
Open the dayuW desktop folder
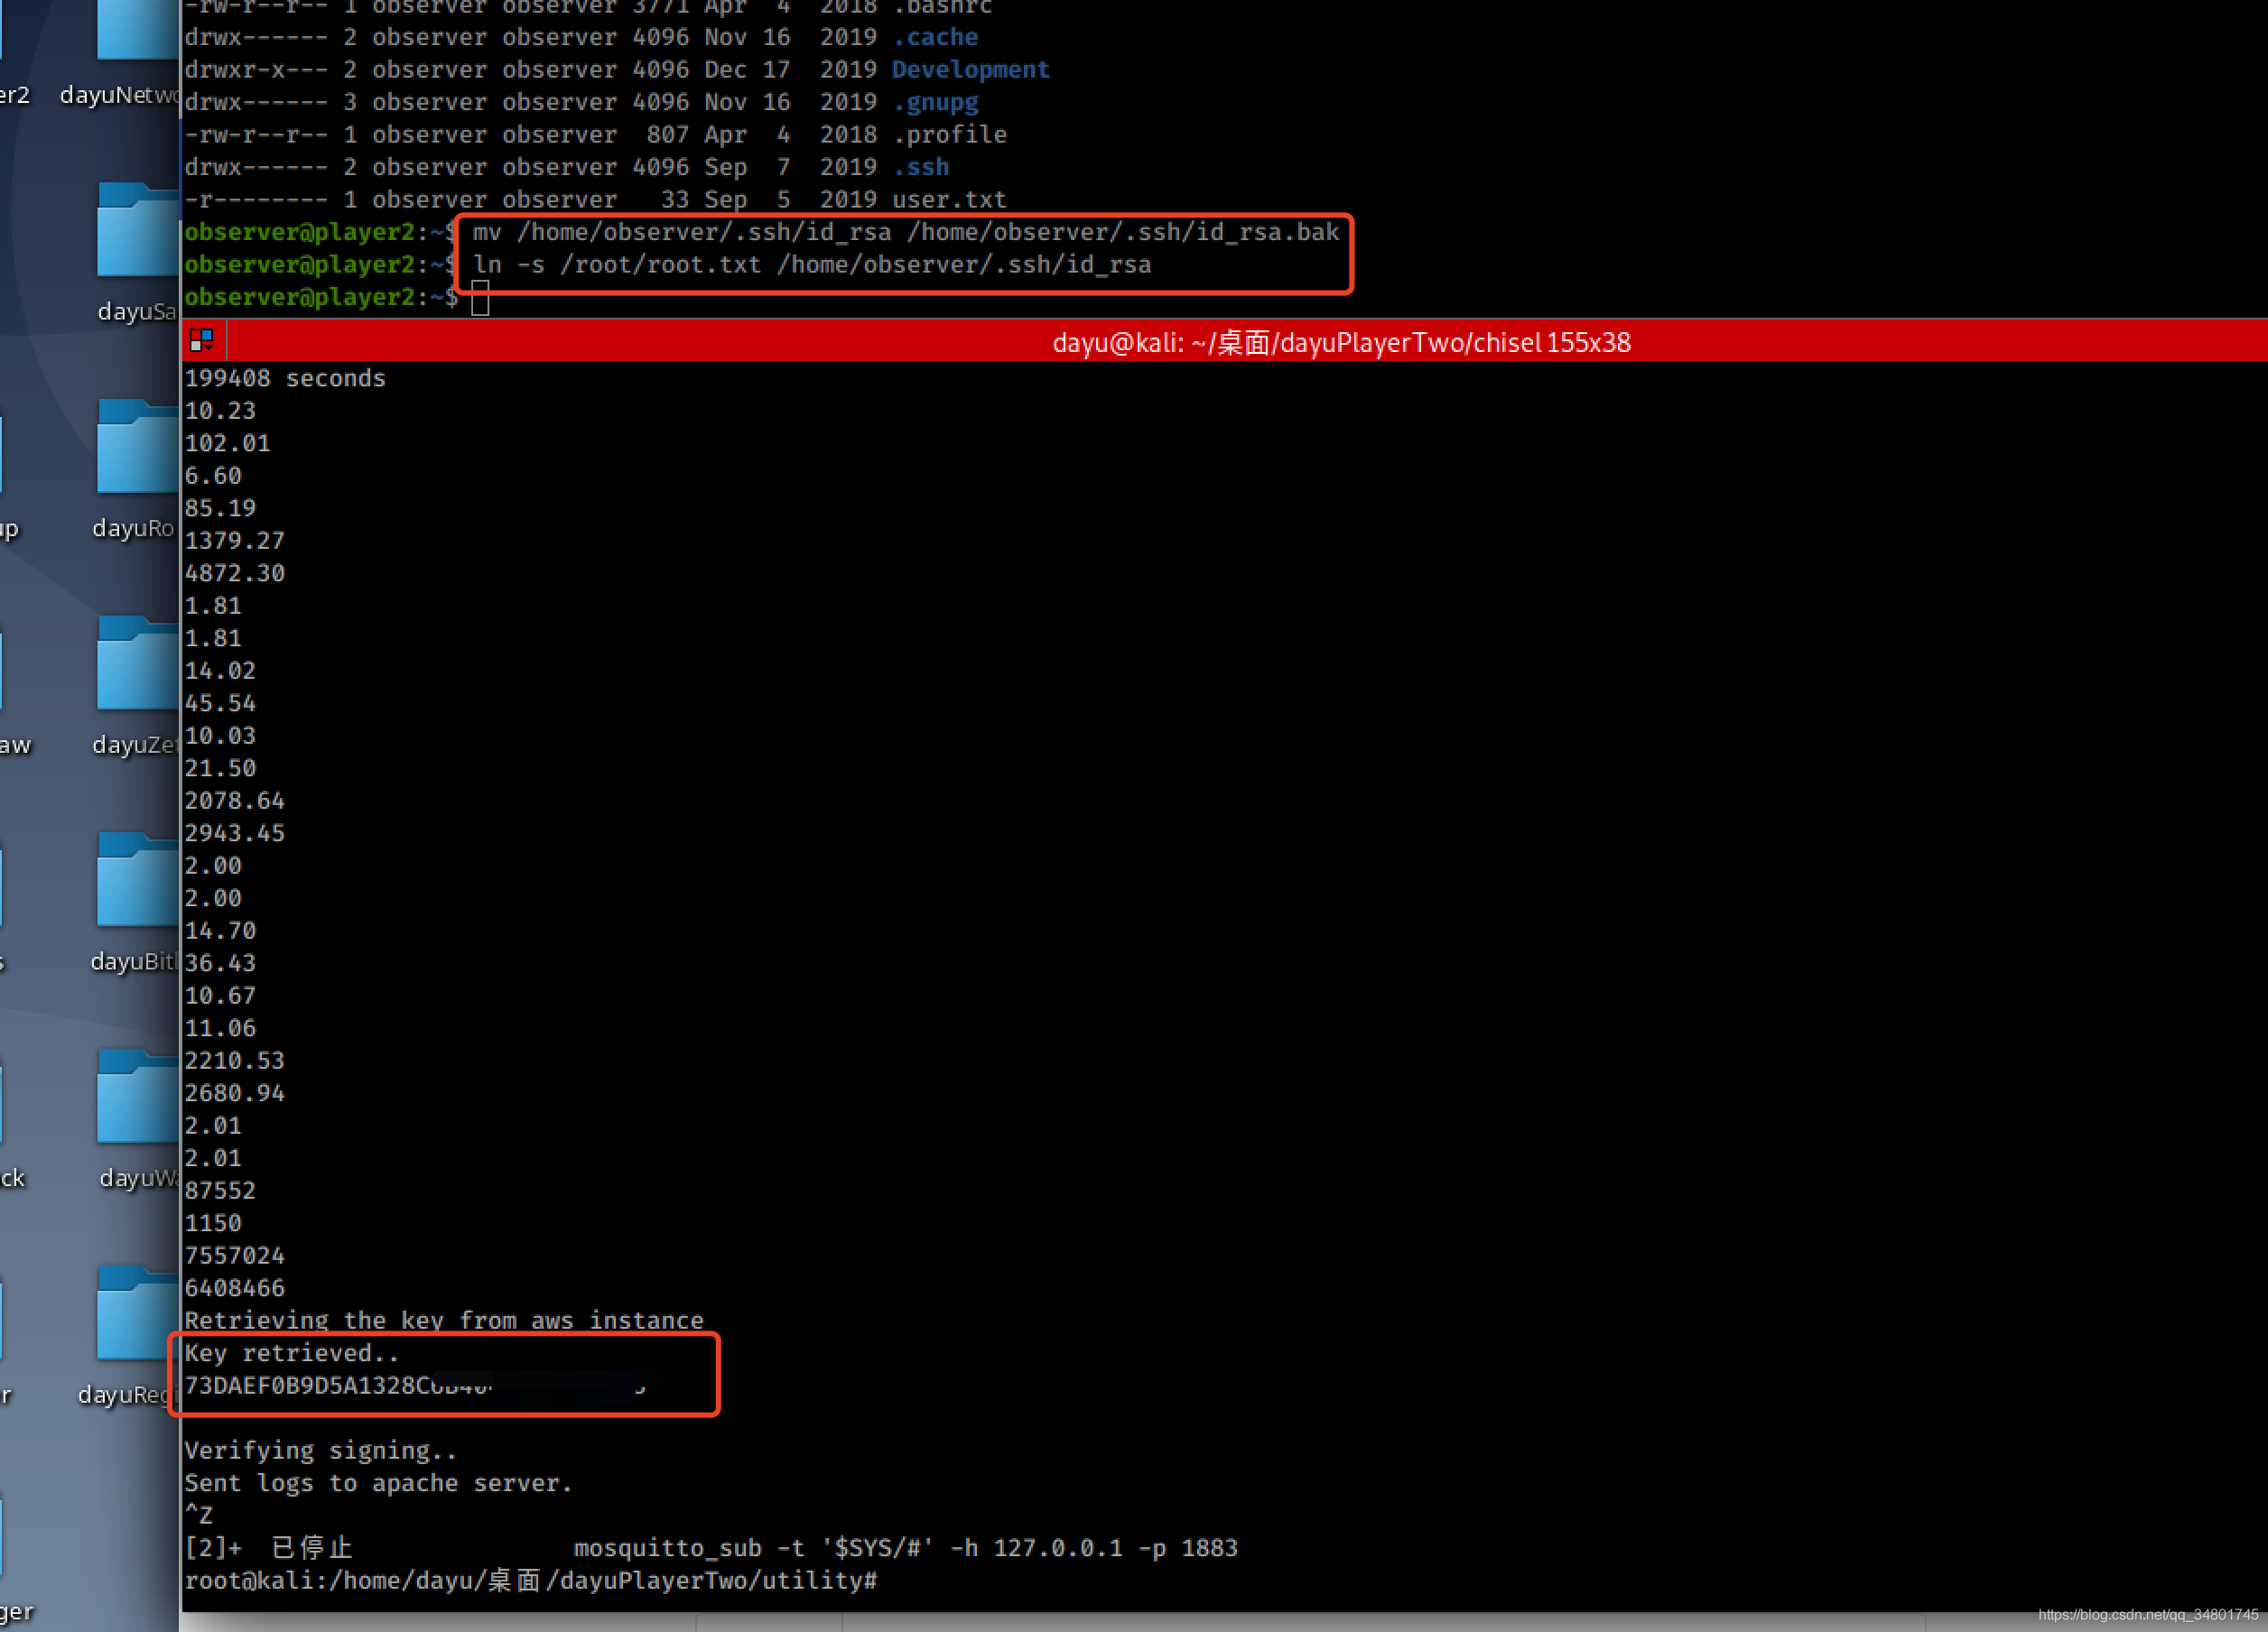(x=137, y=1098)
